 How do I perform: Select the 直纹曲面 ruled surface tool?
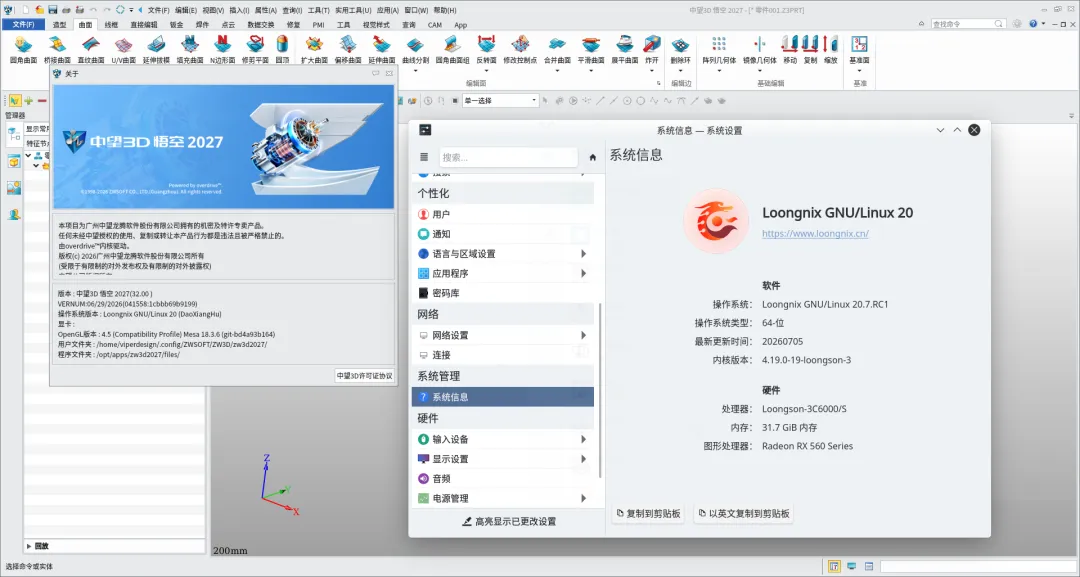(91, 50)
